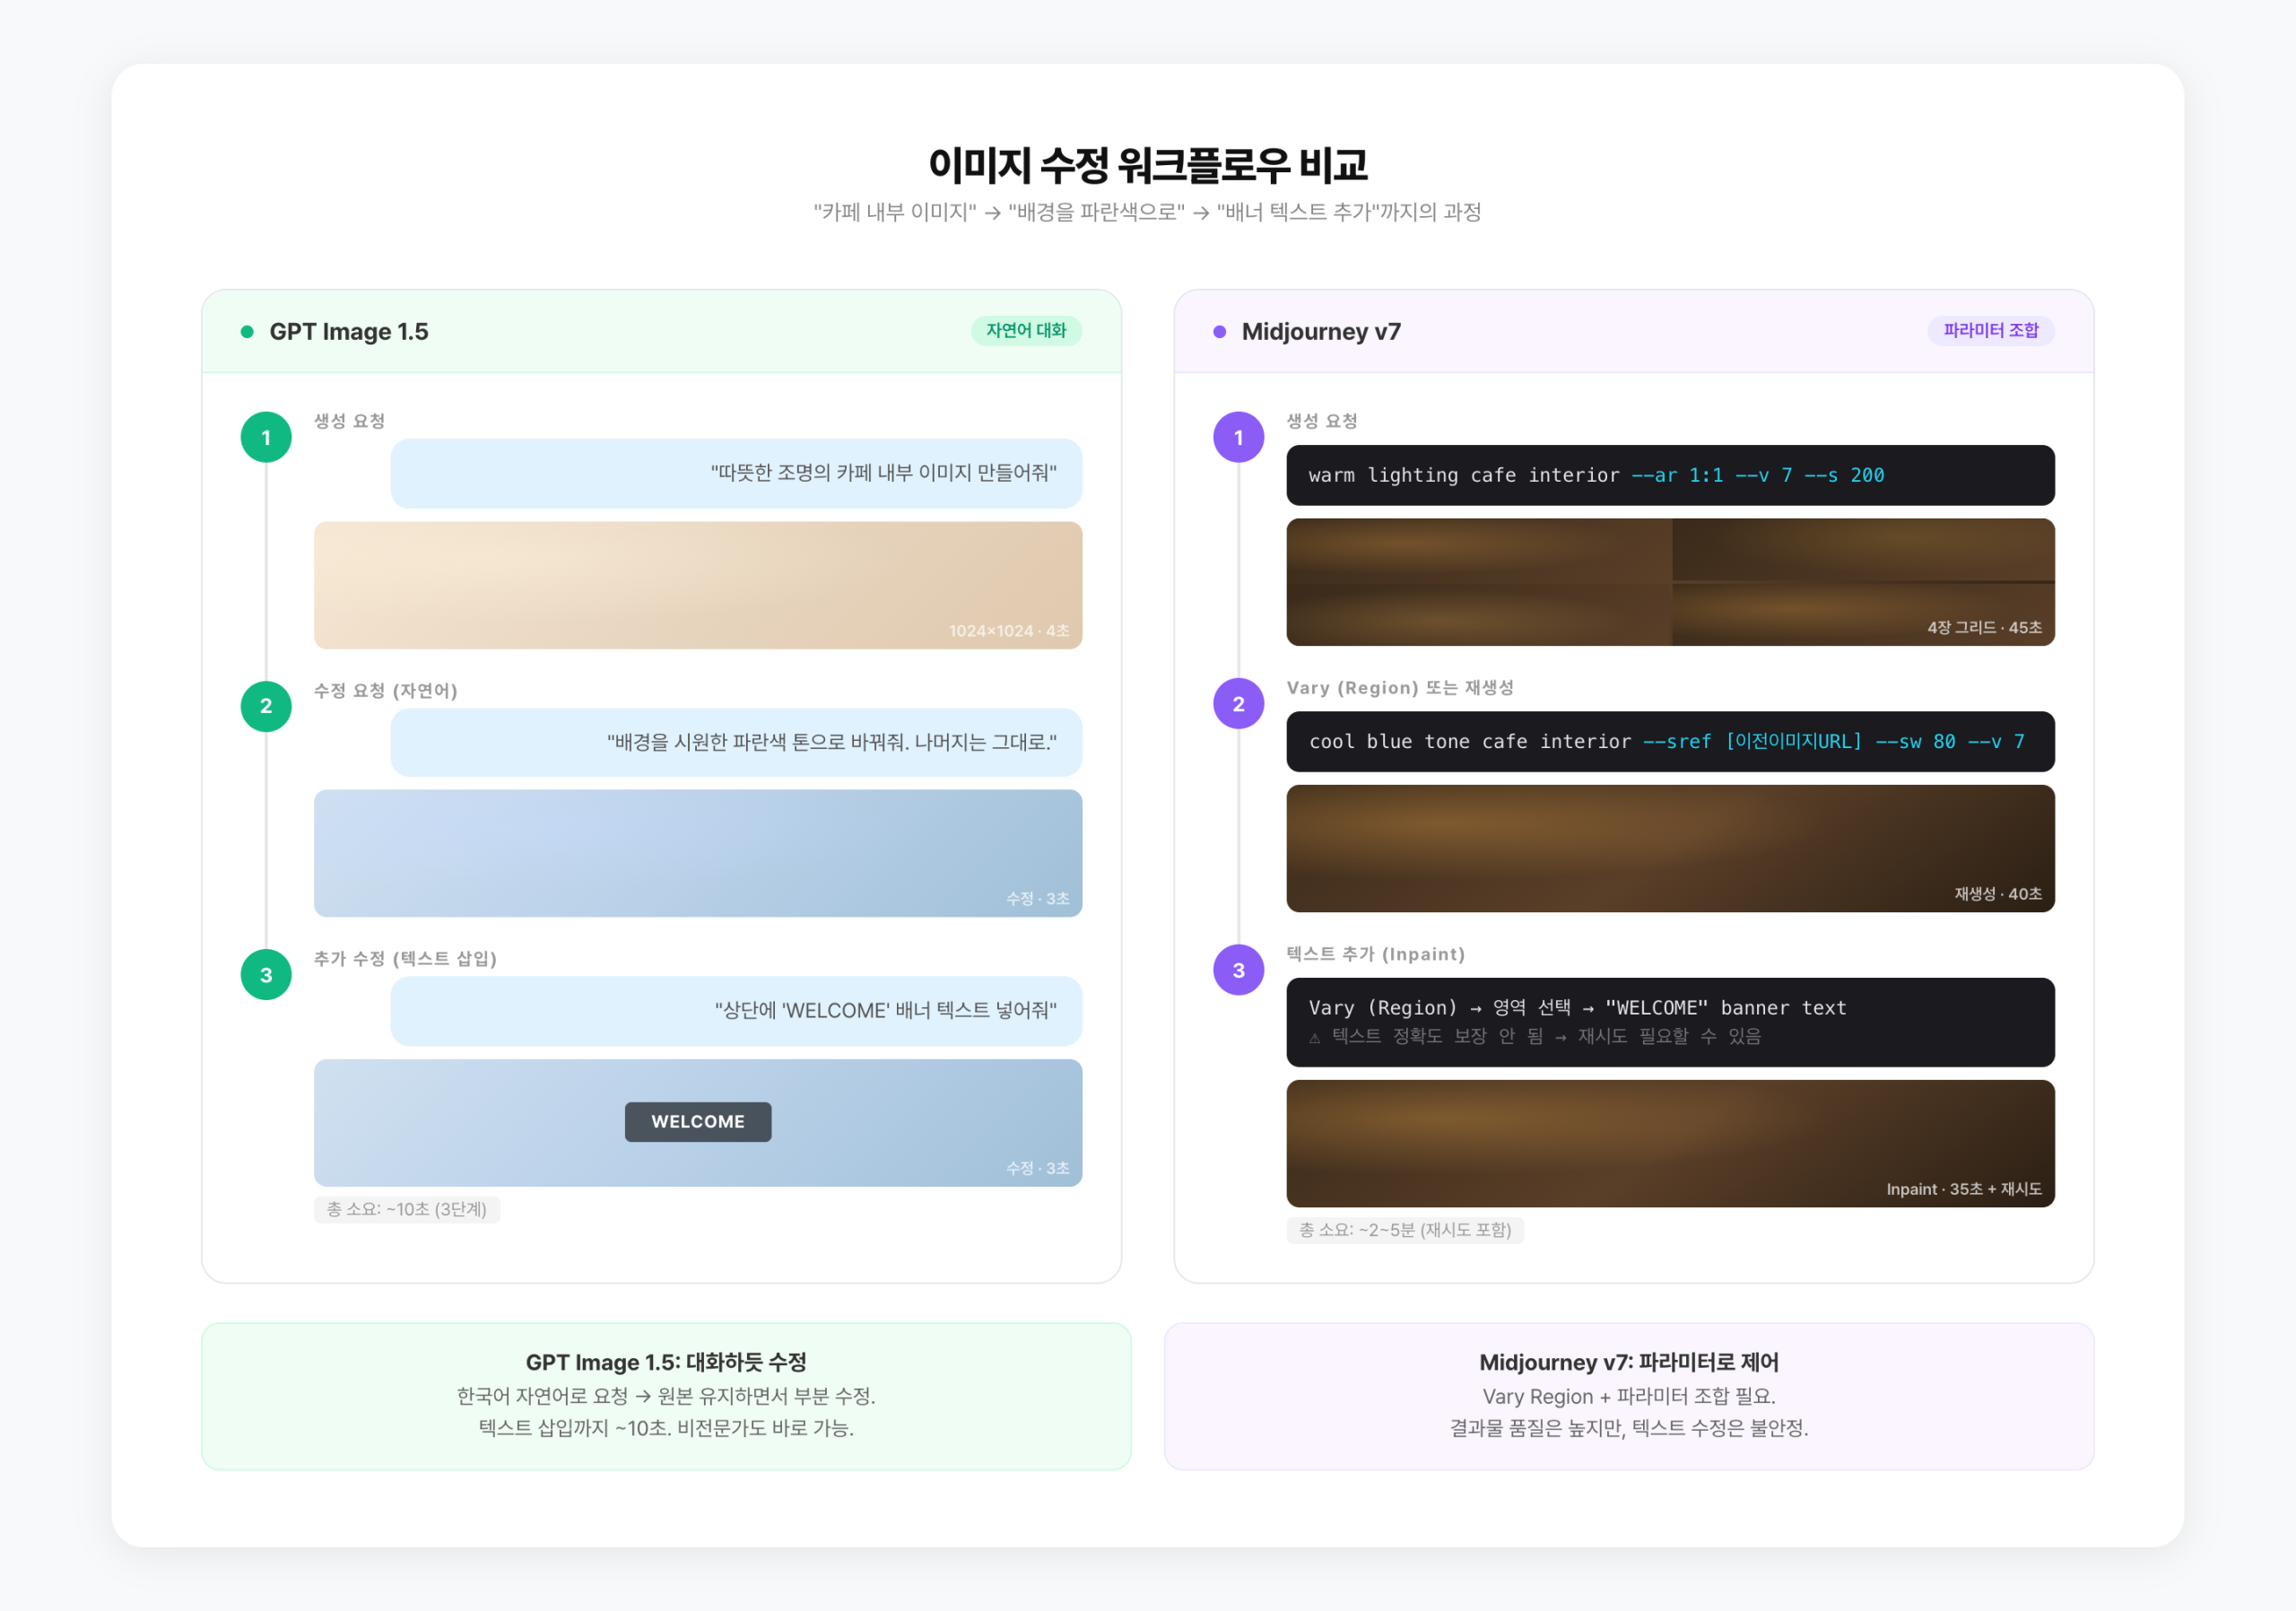Click purple step 2 circle in Midjourney workflow
Image resolution: width=2296 pixels, height=1611 pixels.
tap(1238, 703)
